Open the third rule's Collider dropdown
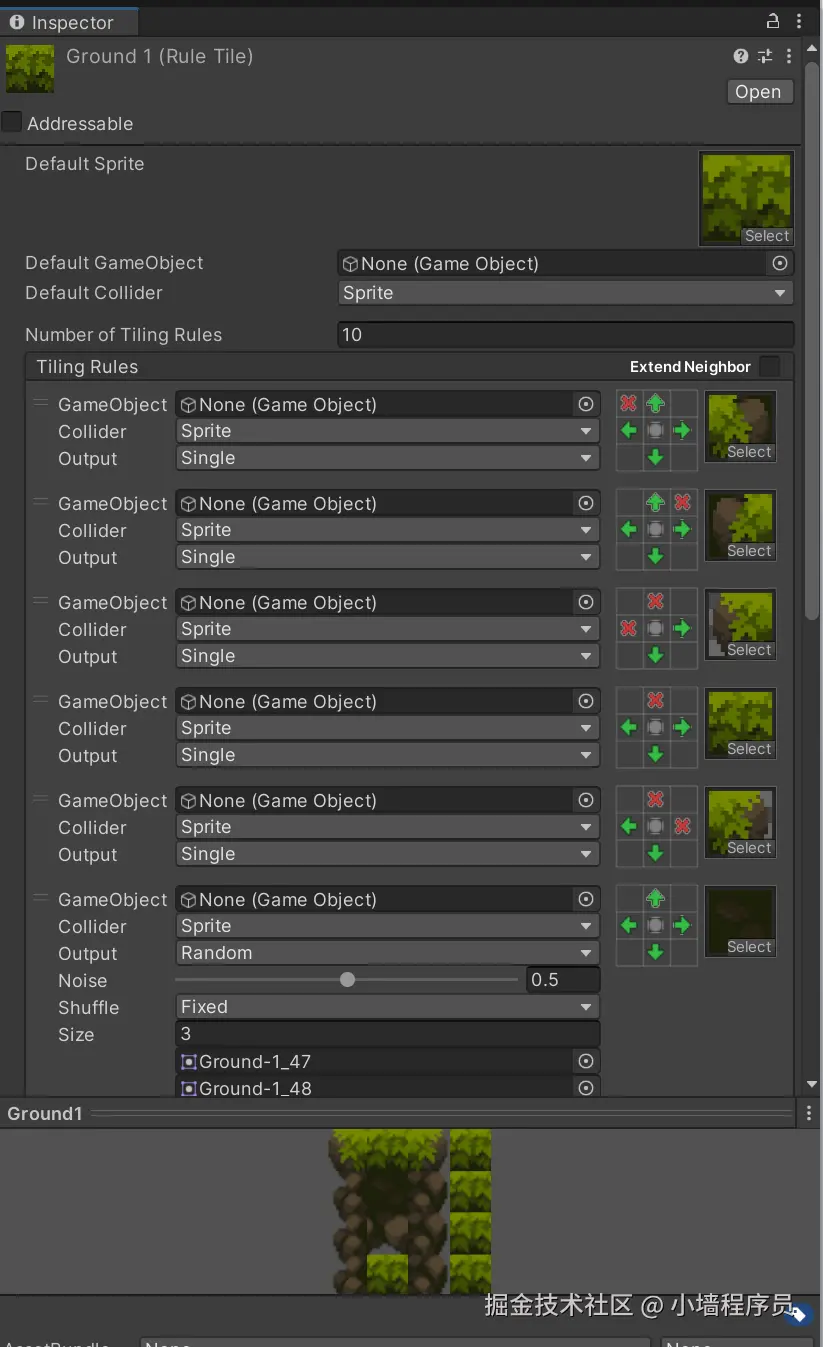The height and width of the screenshot is (1347, 823). point(388,629)
